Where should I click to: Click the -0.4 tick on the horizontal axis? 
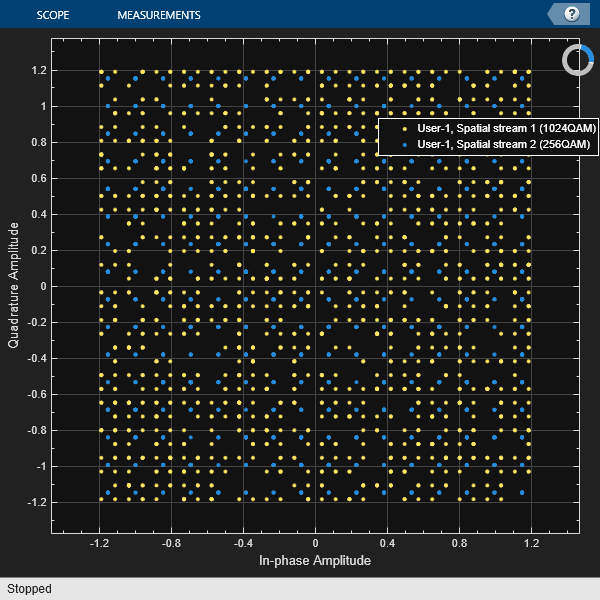point(243,542)
